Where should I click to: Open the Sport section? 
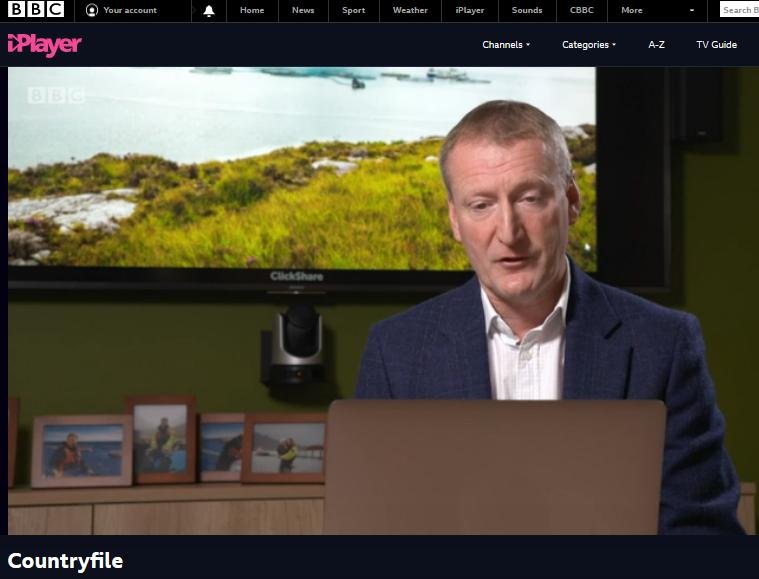click(353, 10)
